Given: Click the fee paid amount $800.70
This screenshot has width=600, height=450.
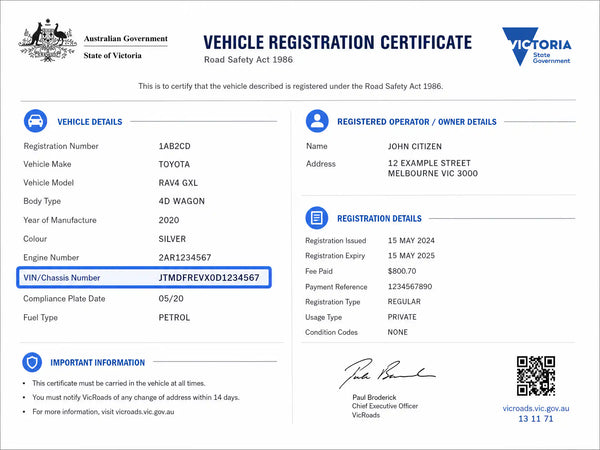Looking at the screenshot, I should [x=402, y=271].
